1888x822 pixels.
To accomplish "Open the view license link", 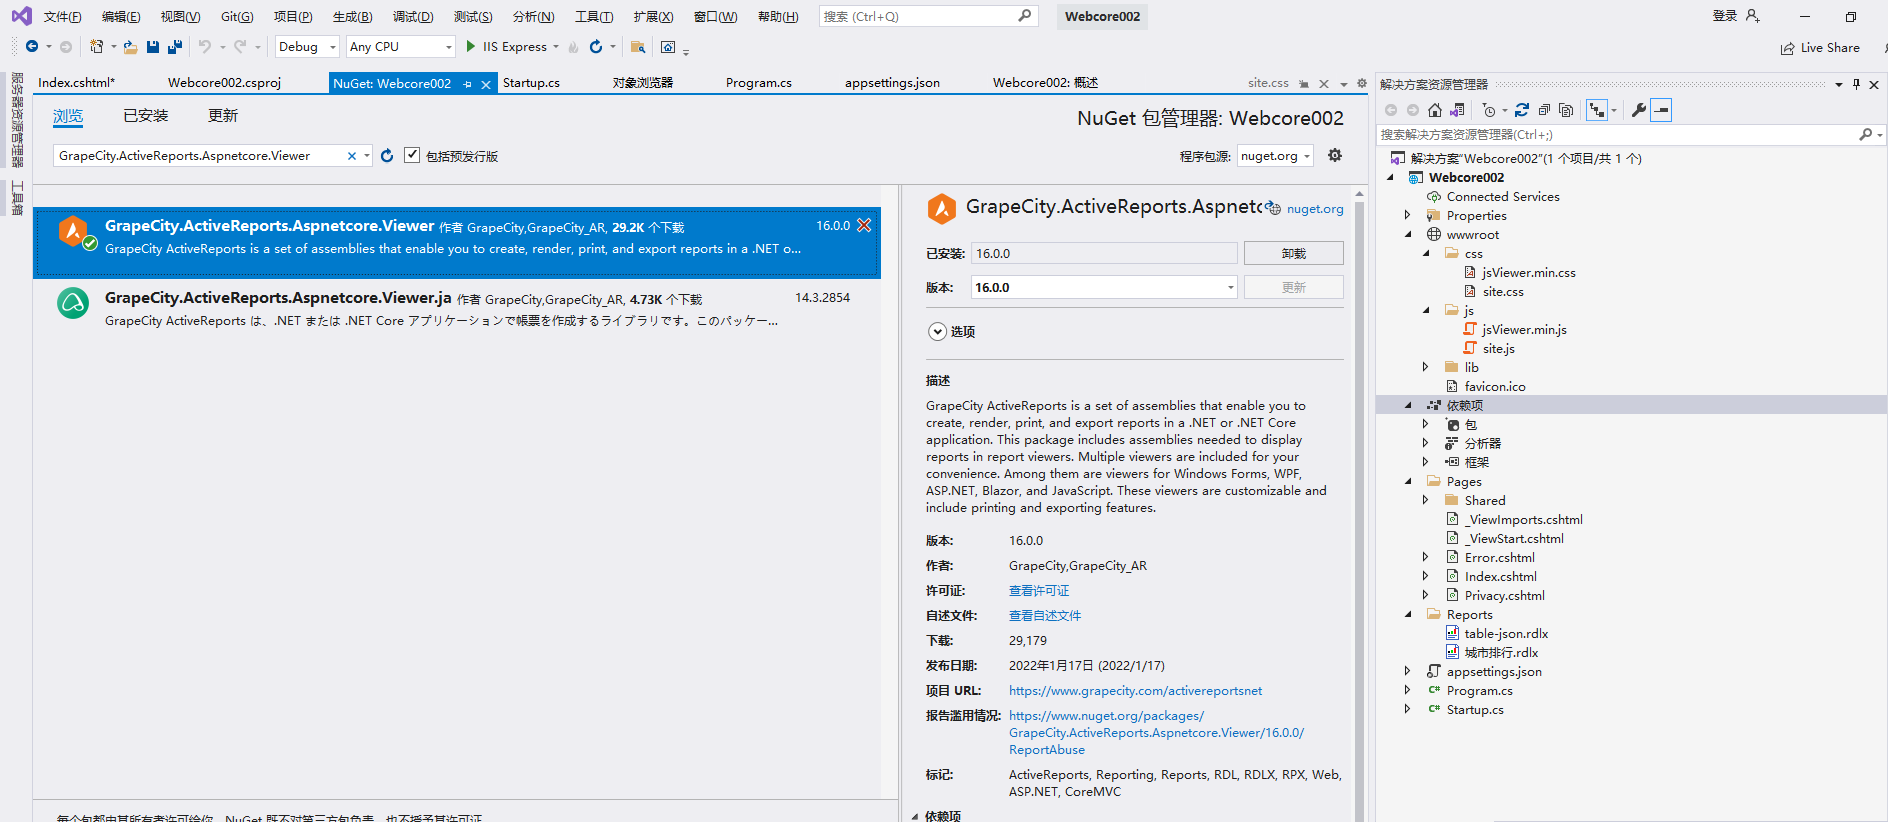I will tap(1039, 591).
